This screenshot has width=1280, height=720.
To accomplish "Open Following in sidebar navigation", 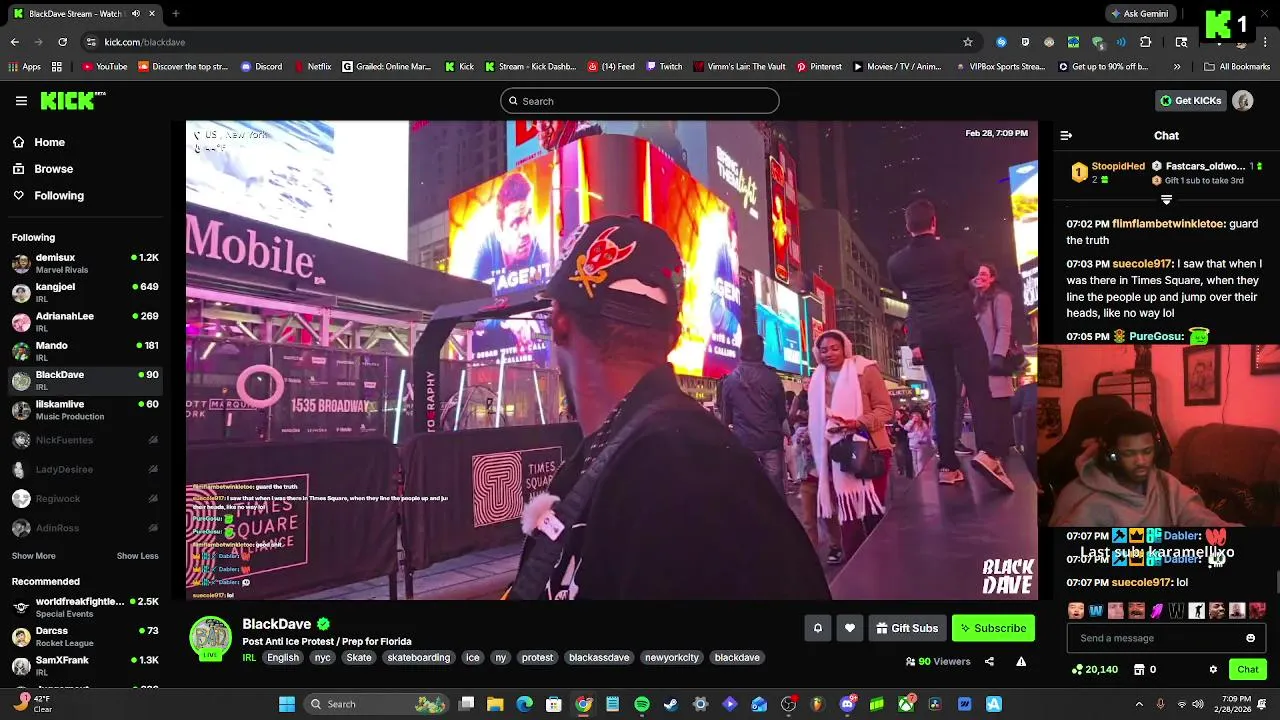I will [x=48, y=196].
